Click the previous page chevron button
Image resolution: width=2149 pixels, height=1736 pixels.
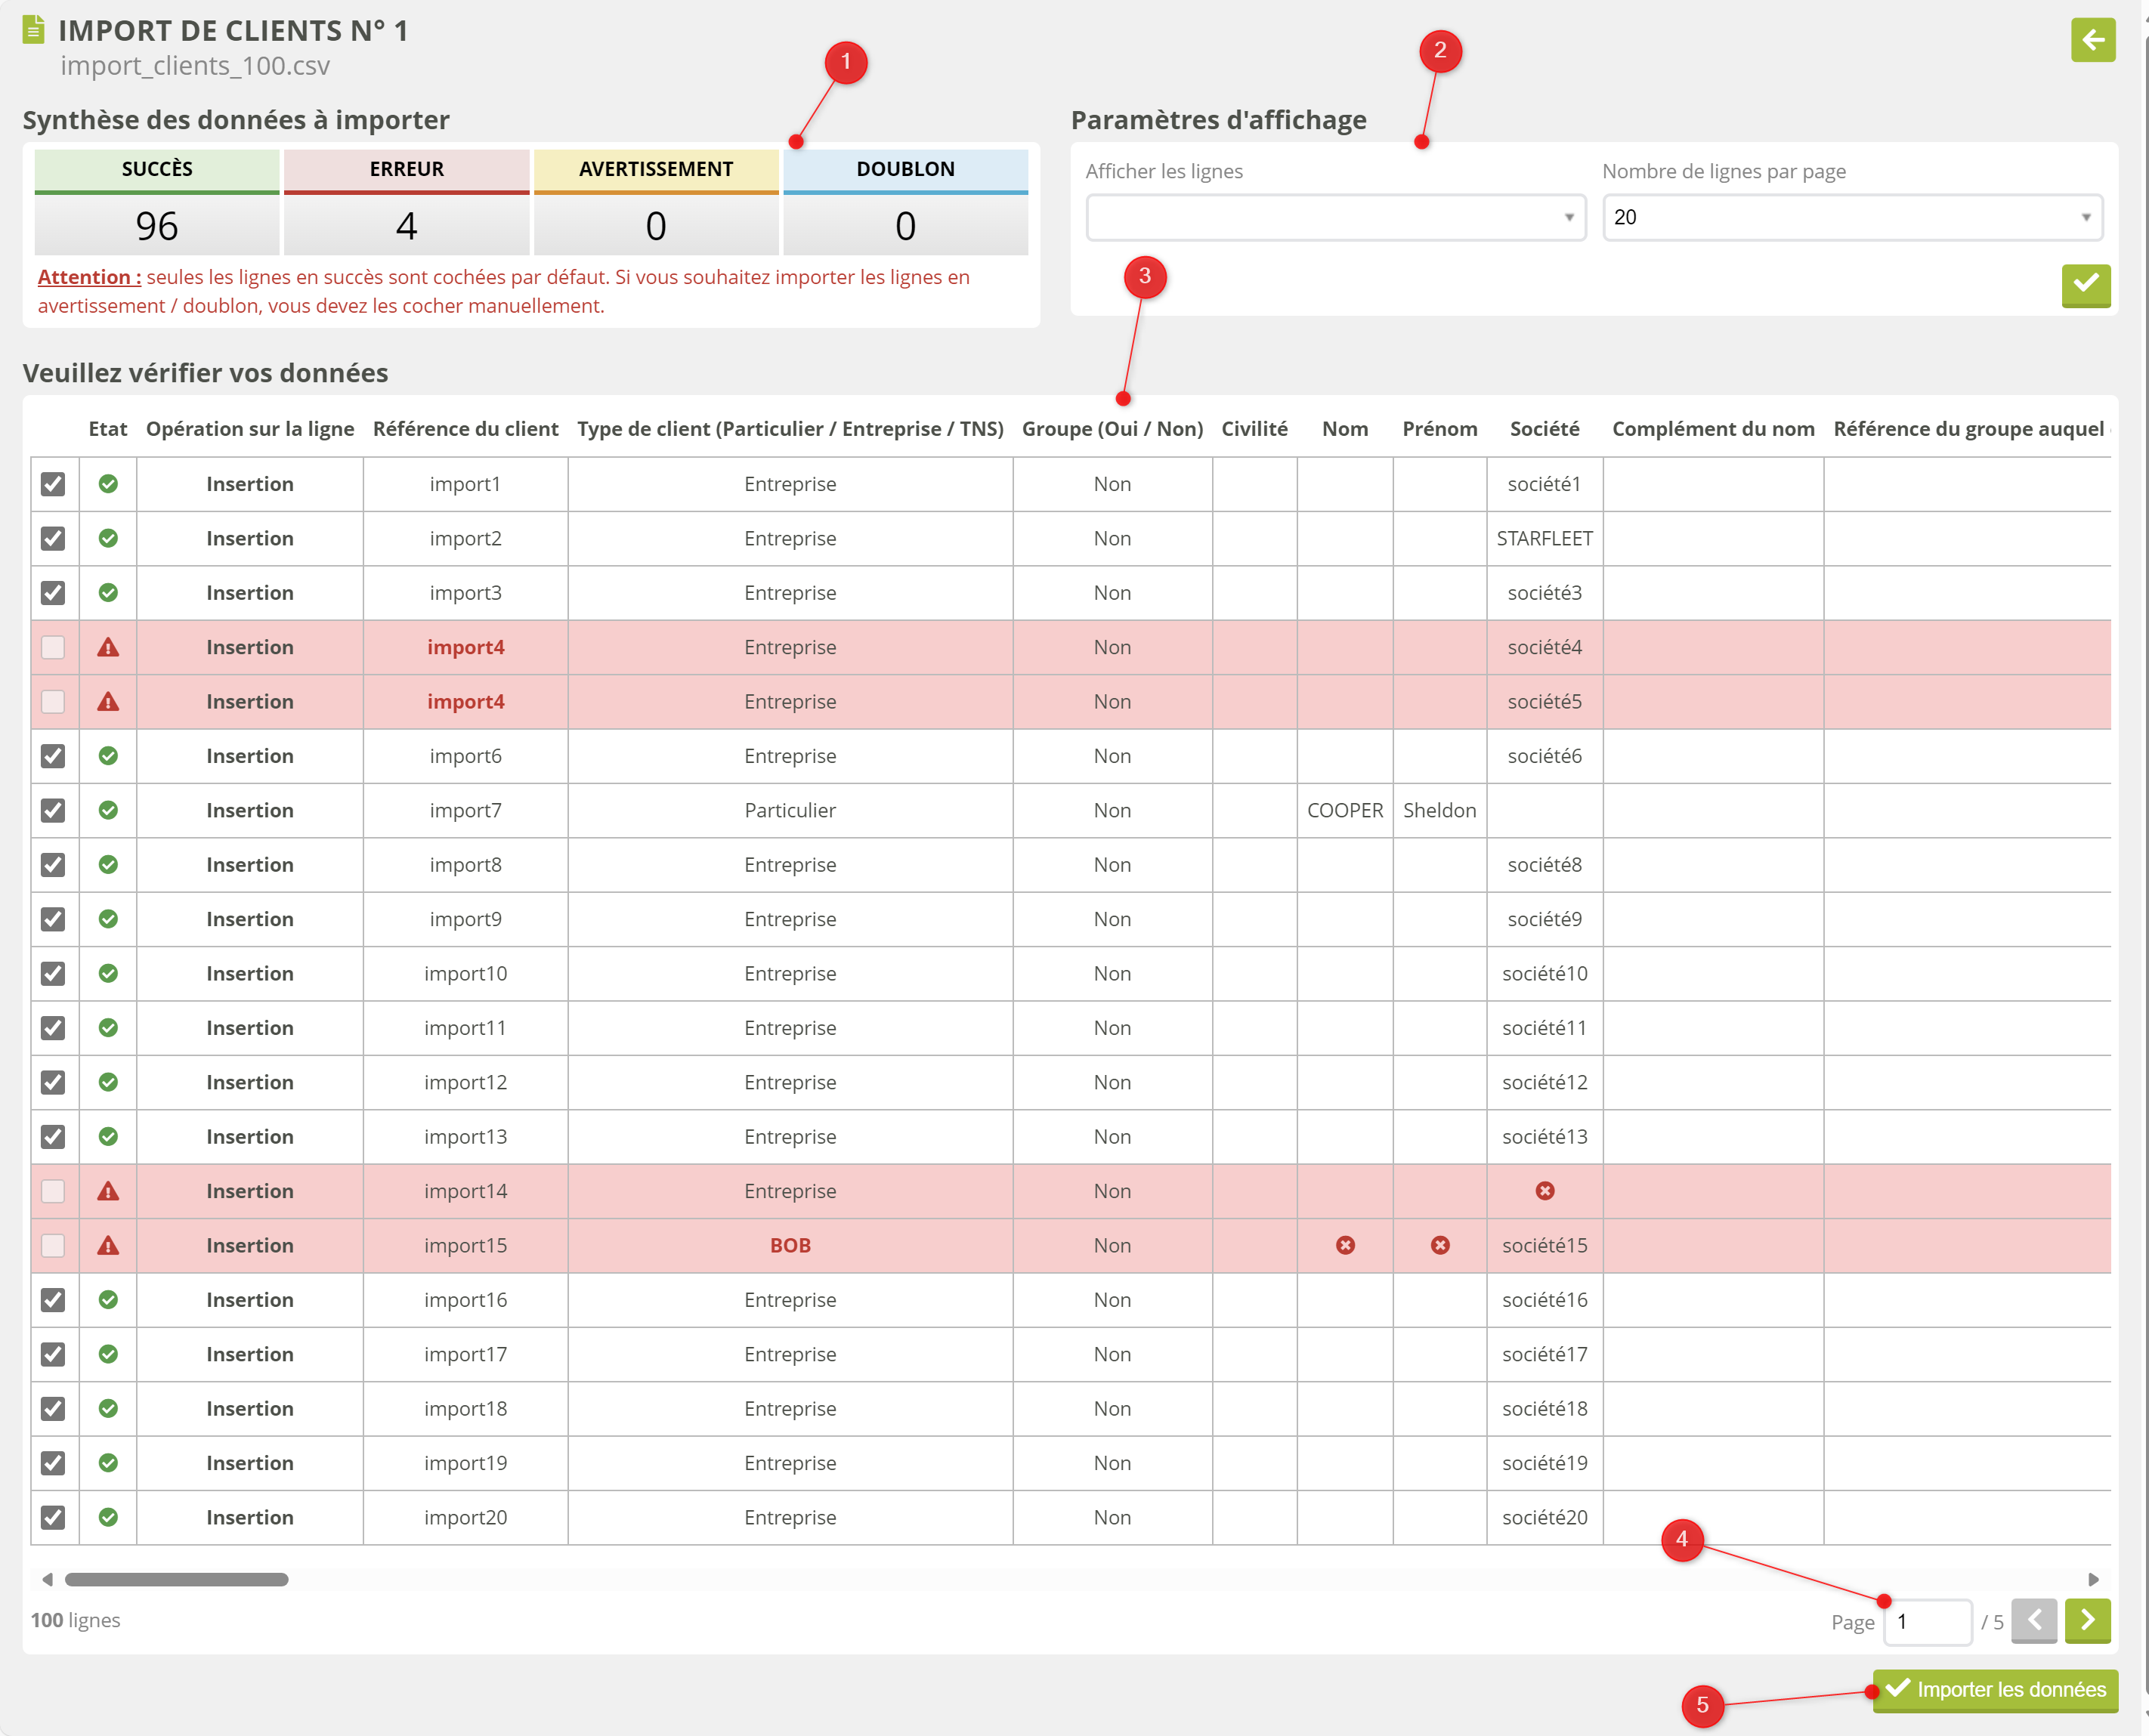pos(2033,1620)
